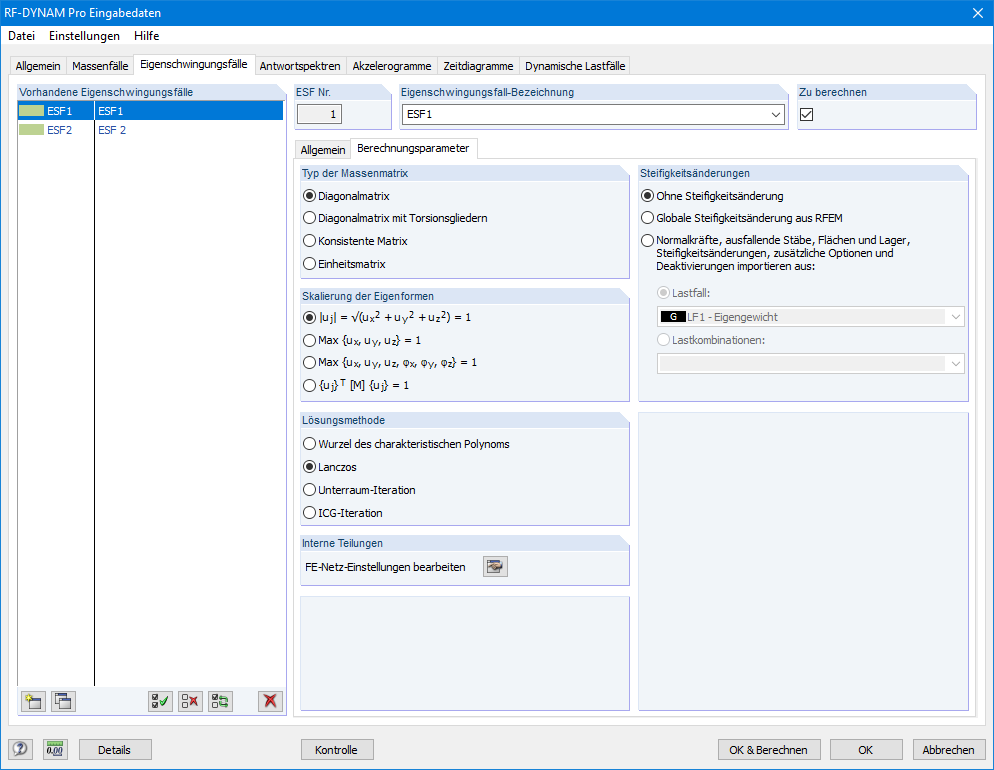Select Normalkräfte, ausfallende Stäbe import option
The image size is (994, 770).
tap(647, 241)
